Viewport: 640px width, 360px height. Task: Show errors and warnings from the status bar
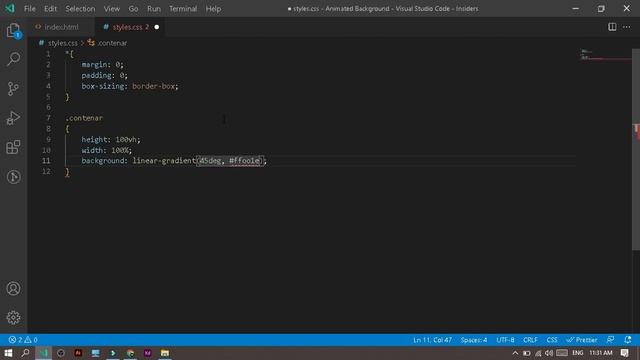tap(23, 340)
